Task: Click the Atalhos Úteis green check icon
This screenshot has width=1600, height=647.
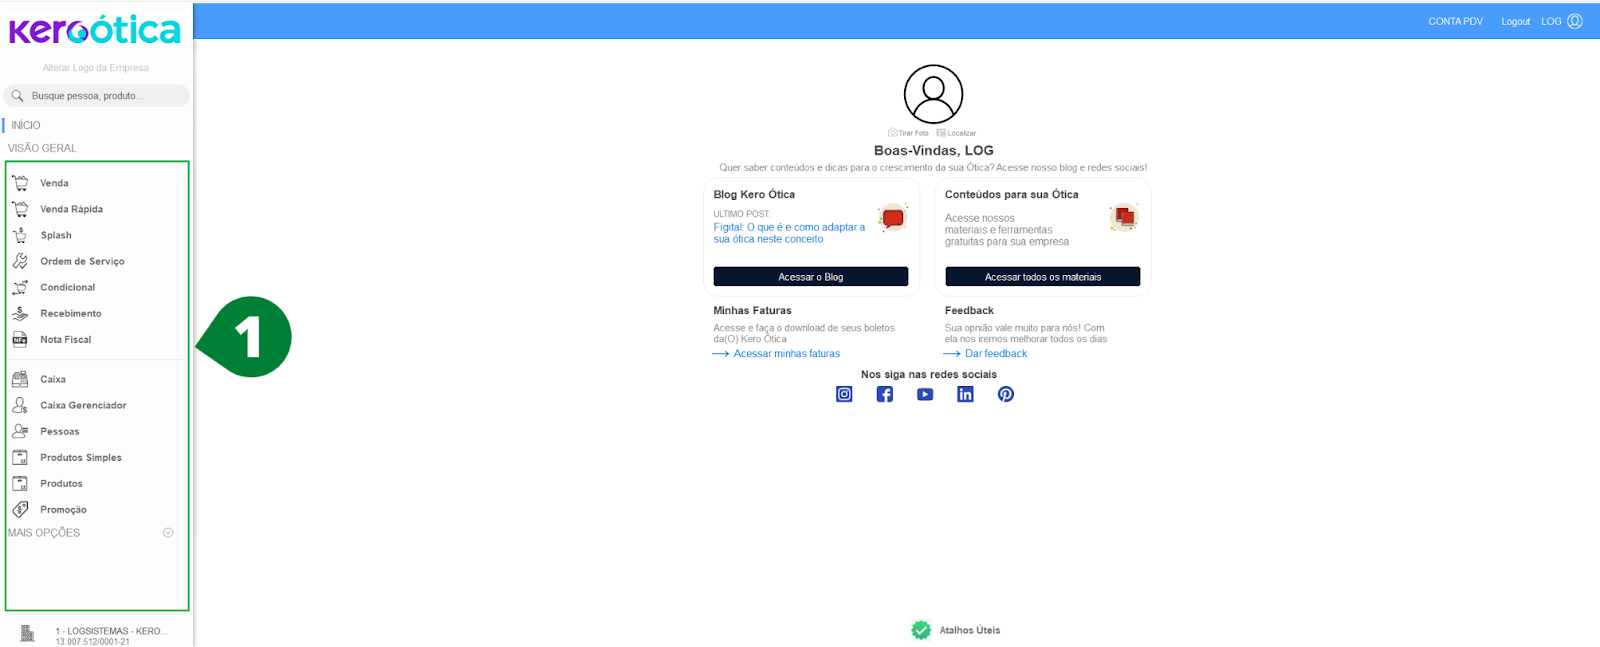Action: click(921, 630)
